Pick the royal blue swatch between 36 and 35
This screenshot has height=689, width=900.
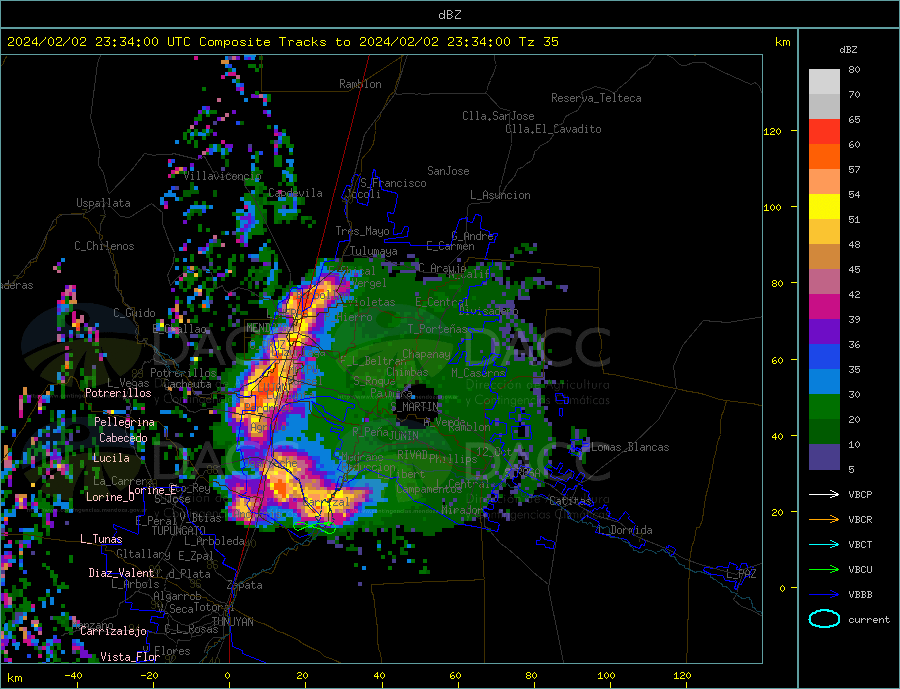pyautogui.click(x=824, y=357)
